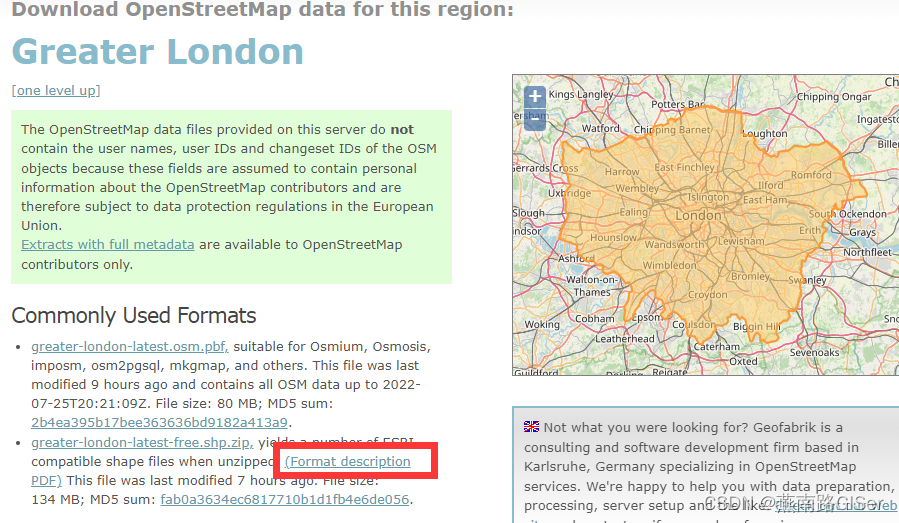Open the 'one level up' link
The width and height of the screenshot is (899, 523).
coord(56,91)
